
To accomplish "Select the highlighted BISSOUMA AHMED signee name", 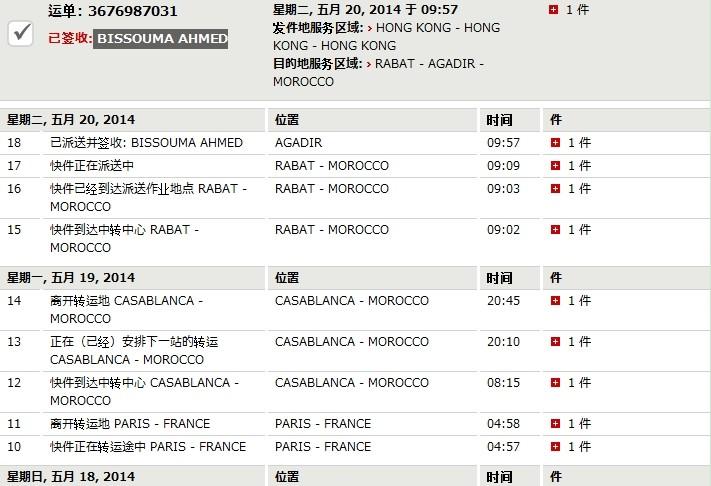I will tap(160, 40).
